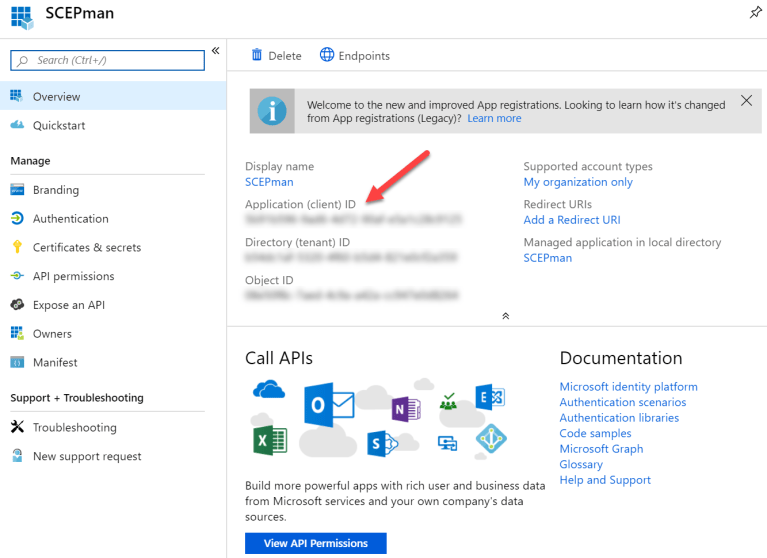
Task: Open the SCEPman display name link
Action: click(269, 182)
